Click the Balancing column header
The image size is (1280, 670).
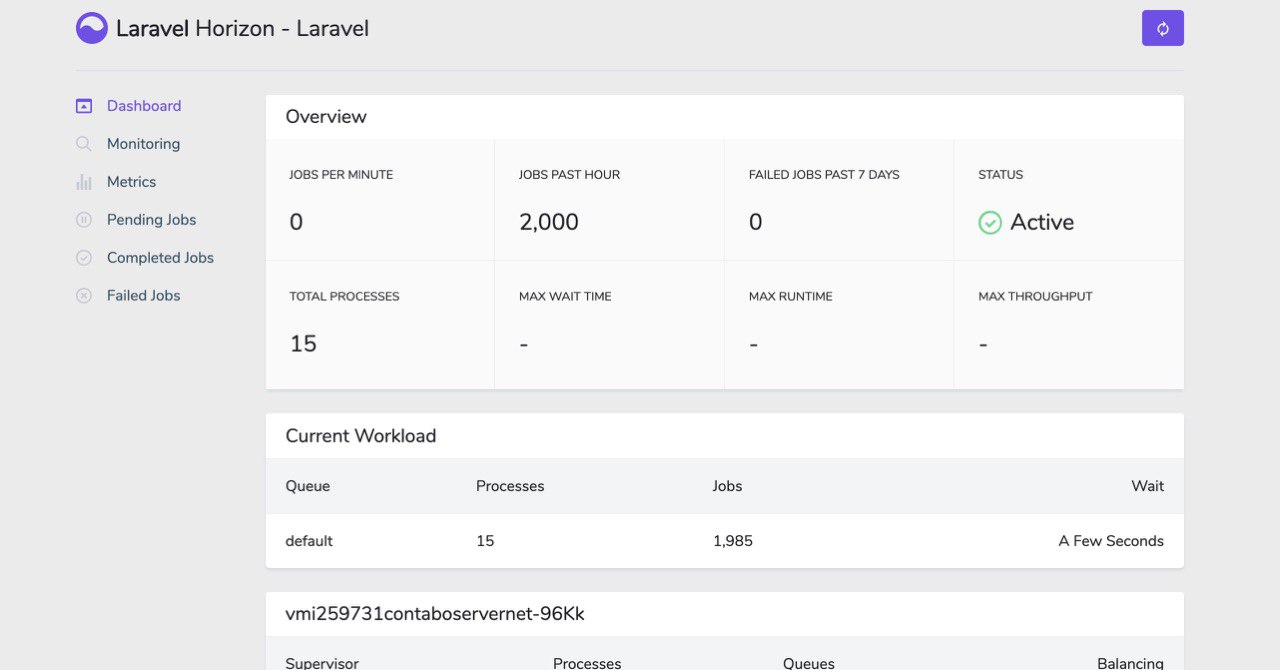coord(1130,663)
